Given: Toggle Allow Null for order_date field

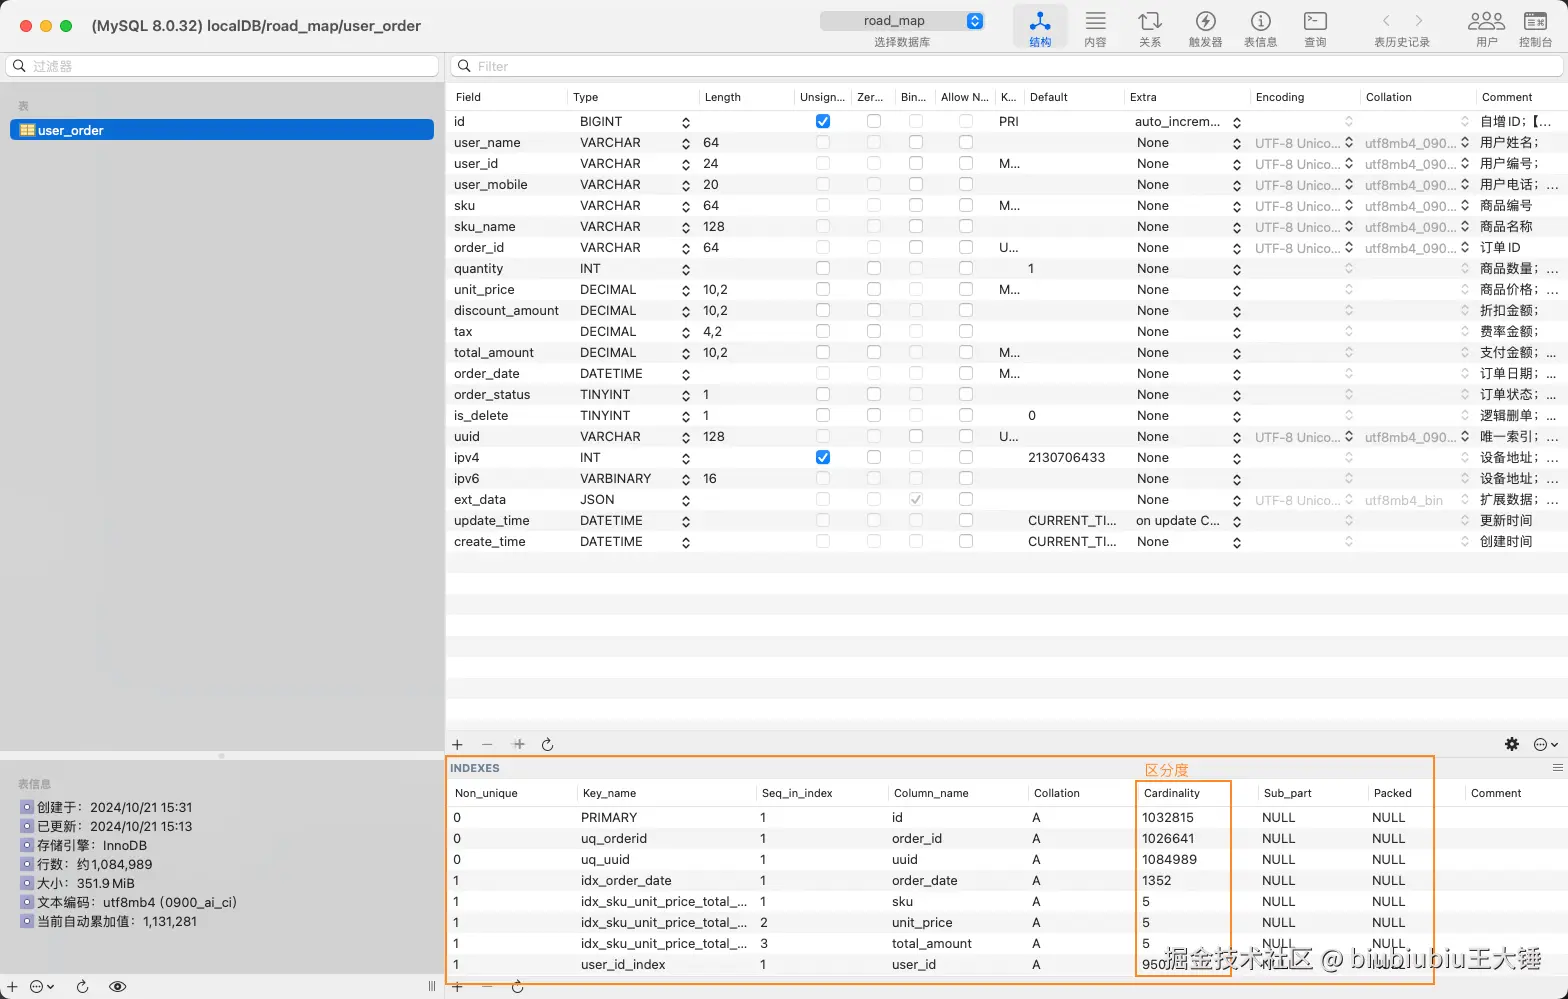Looking at the screenshot, I should [966, 373].
